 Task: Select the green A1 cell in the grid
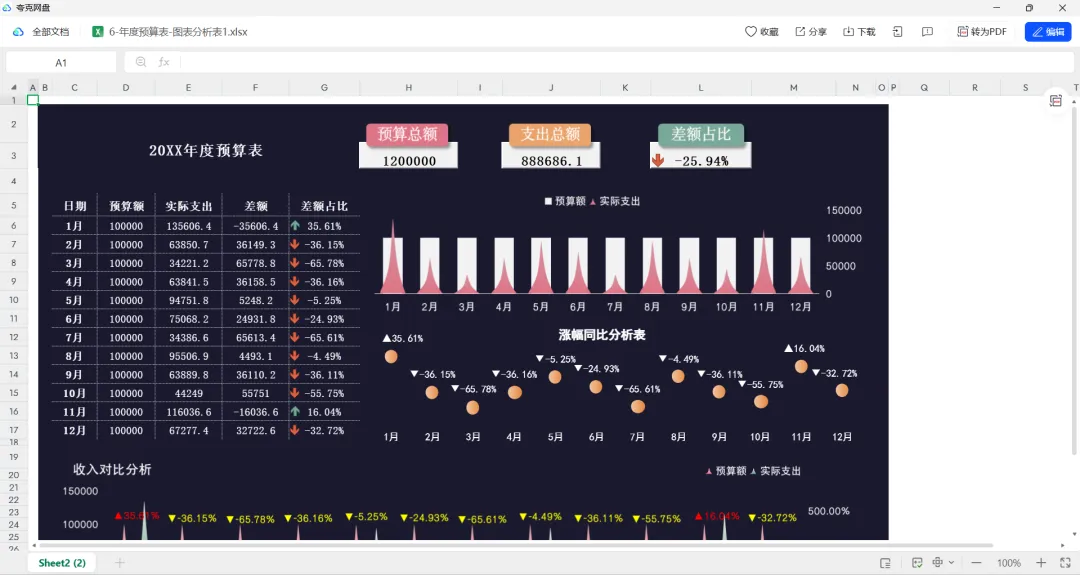pos(32,100)
